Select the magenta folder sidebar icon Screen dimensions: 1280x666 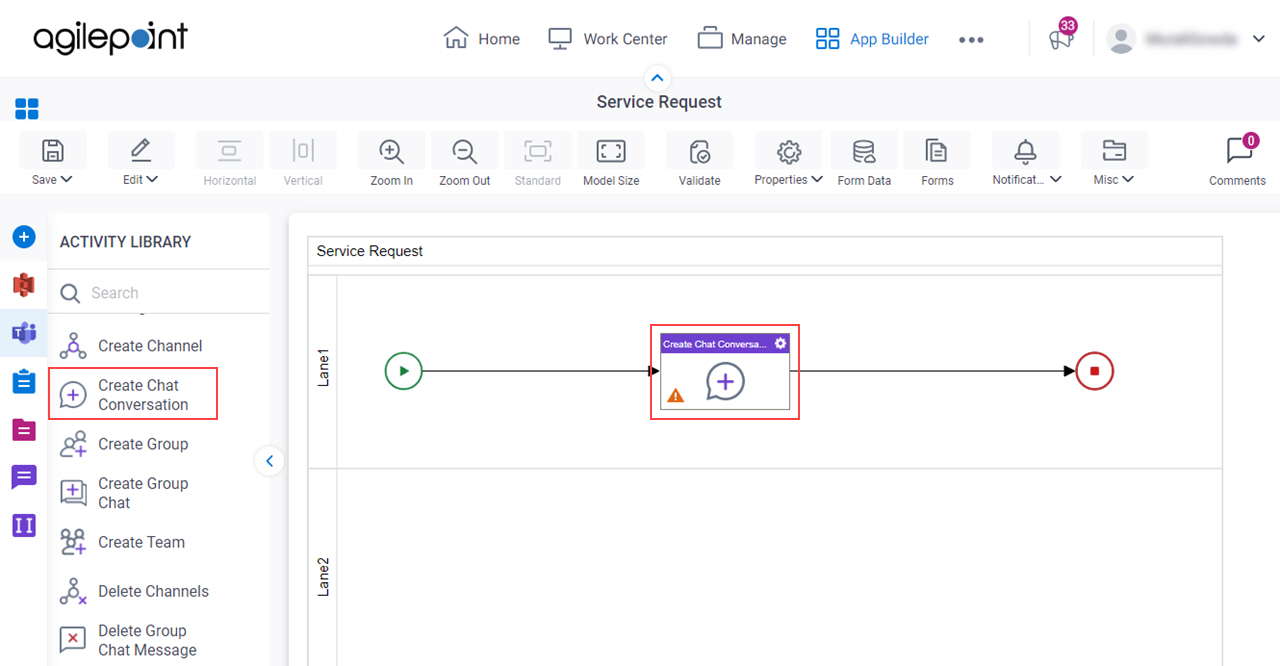(x=24, y=429)
